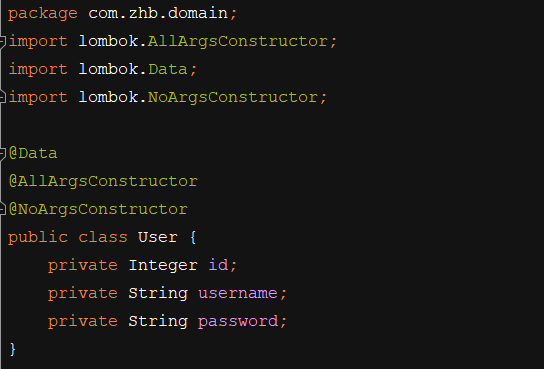Click the public keyword in class declaration
This screenshot has height=369, width=544.
pyautogui.click(x=38, y=237)
